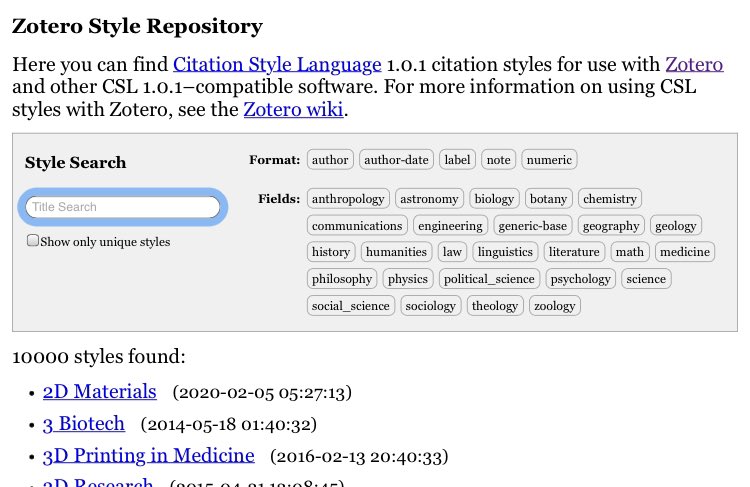The height and width of the screenshot is (487, 750).
Task: Choose the law field tag
Action: (452, 252)
